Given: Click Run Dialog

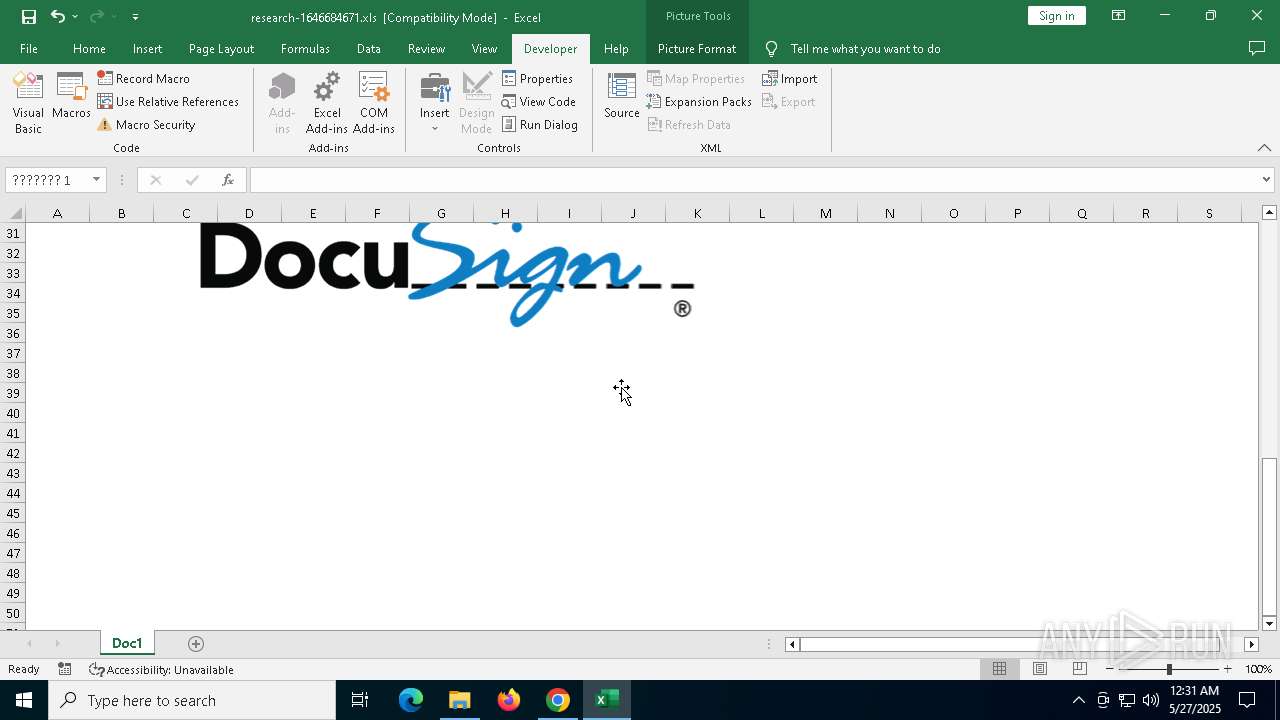Looking at the screenshot, I should (x=540, y=124).
